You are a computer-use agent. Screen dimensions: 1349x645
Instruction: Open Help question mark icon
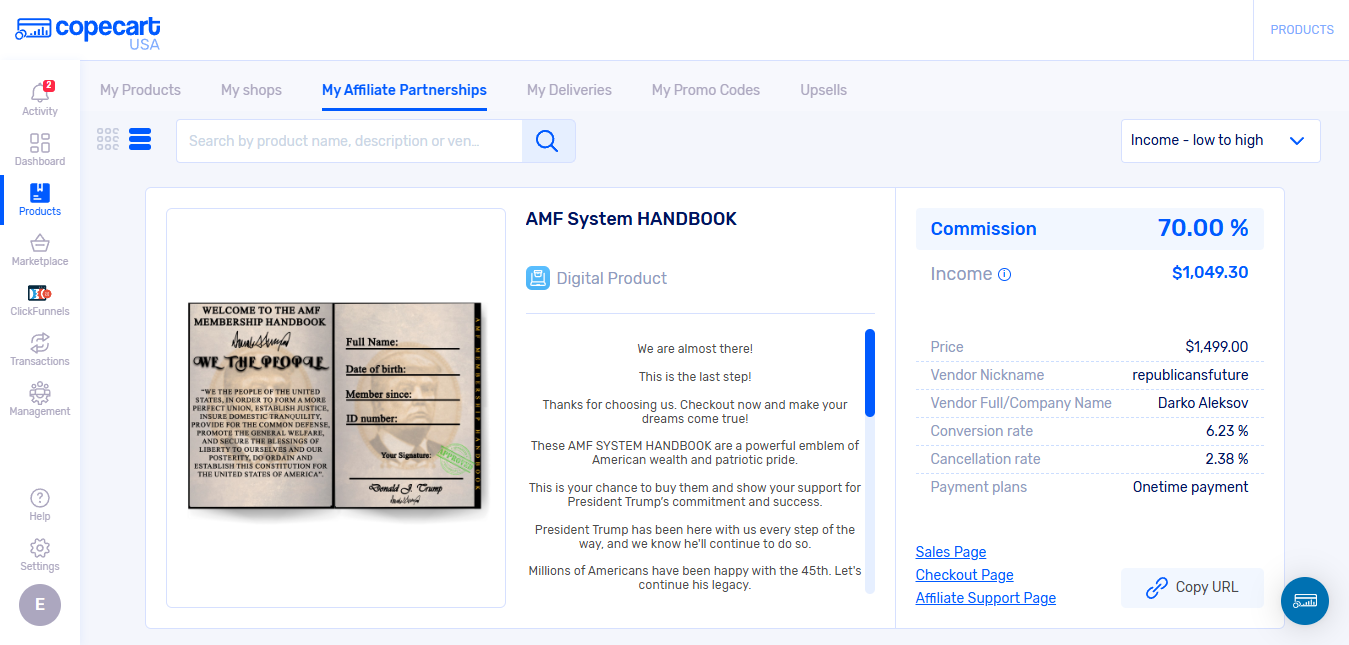tap(40, 498)
